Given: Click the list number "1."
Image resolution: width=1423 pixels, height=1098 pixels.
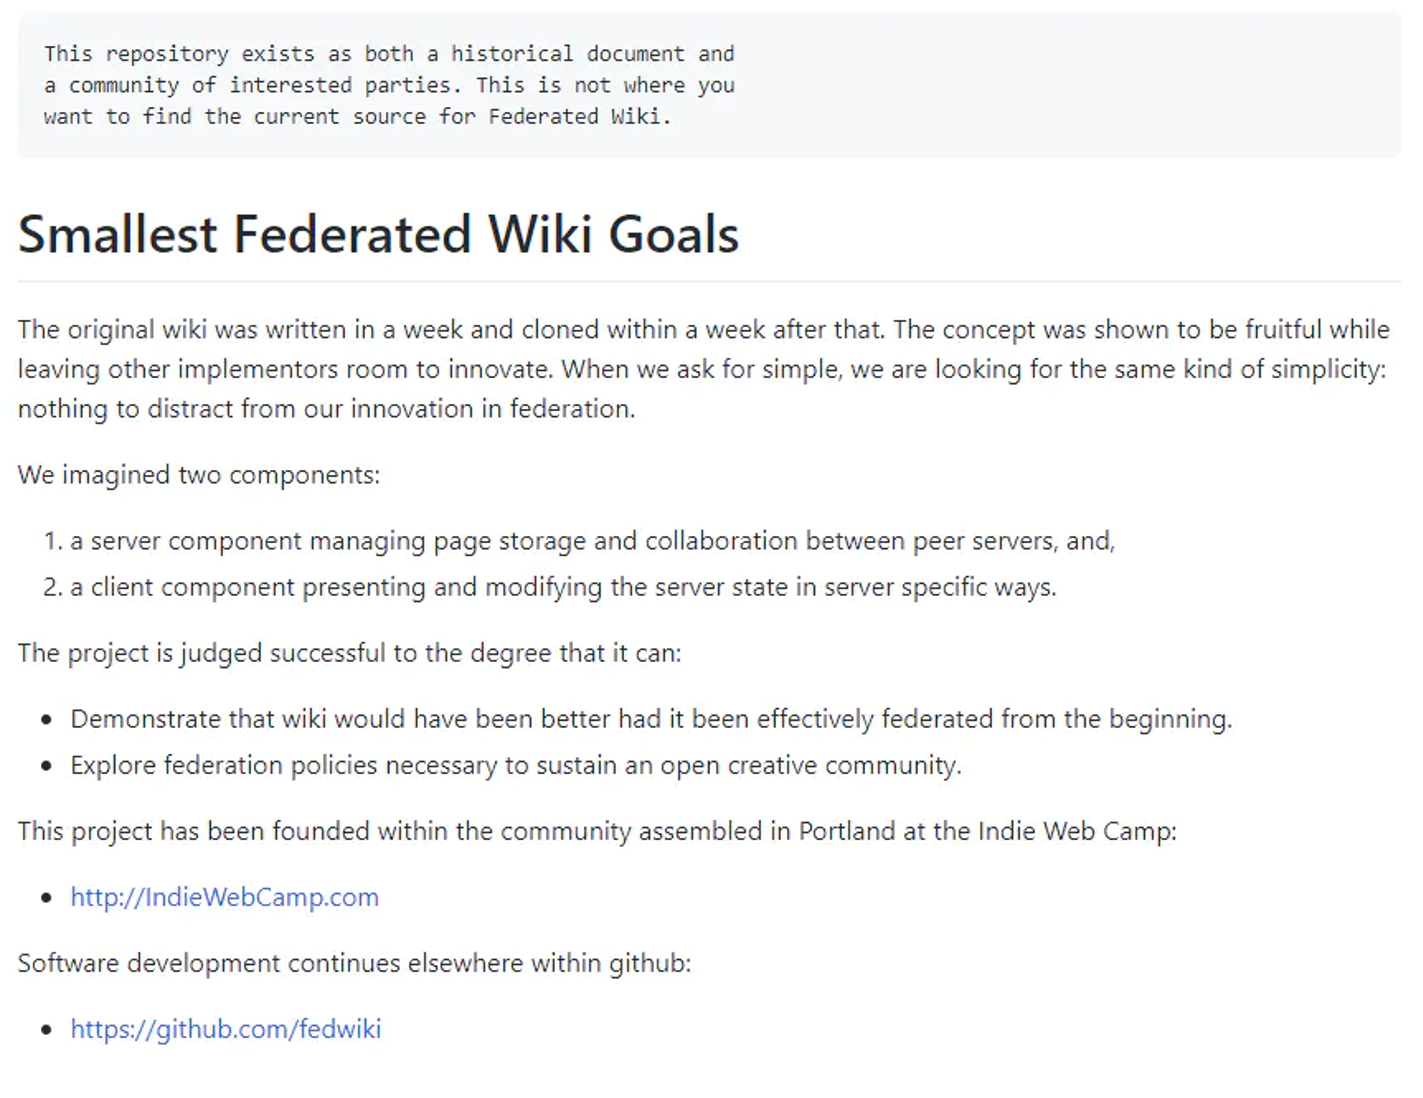Looking at the screenshot, I should click(53, 541).
